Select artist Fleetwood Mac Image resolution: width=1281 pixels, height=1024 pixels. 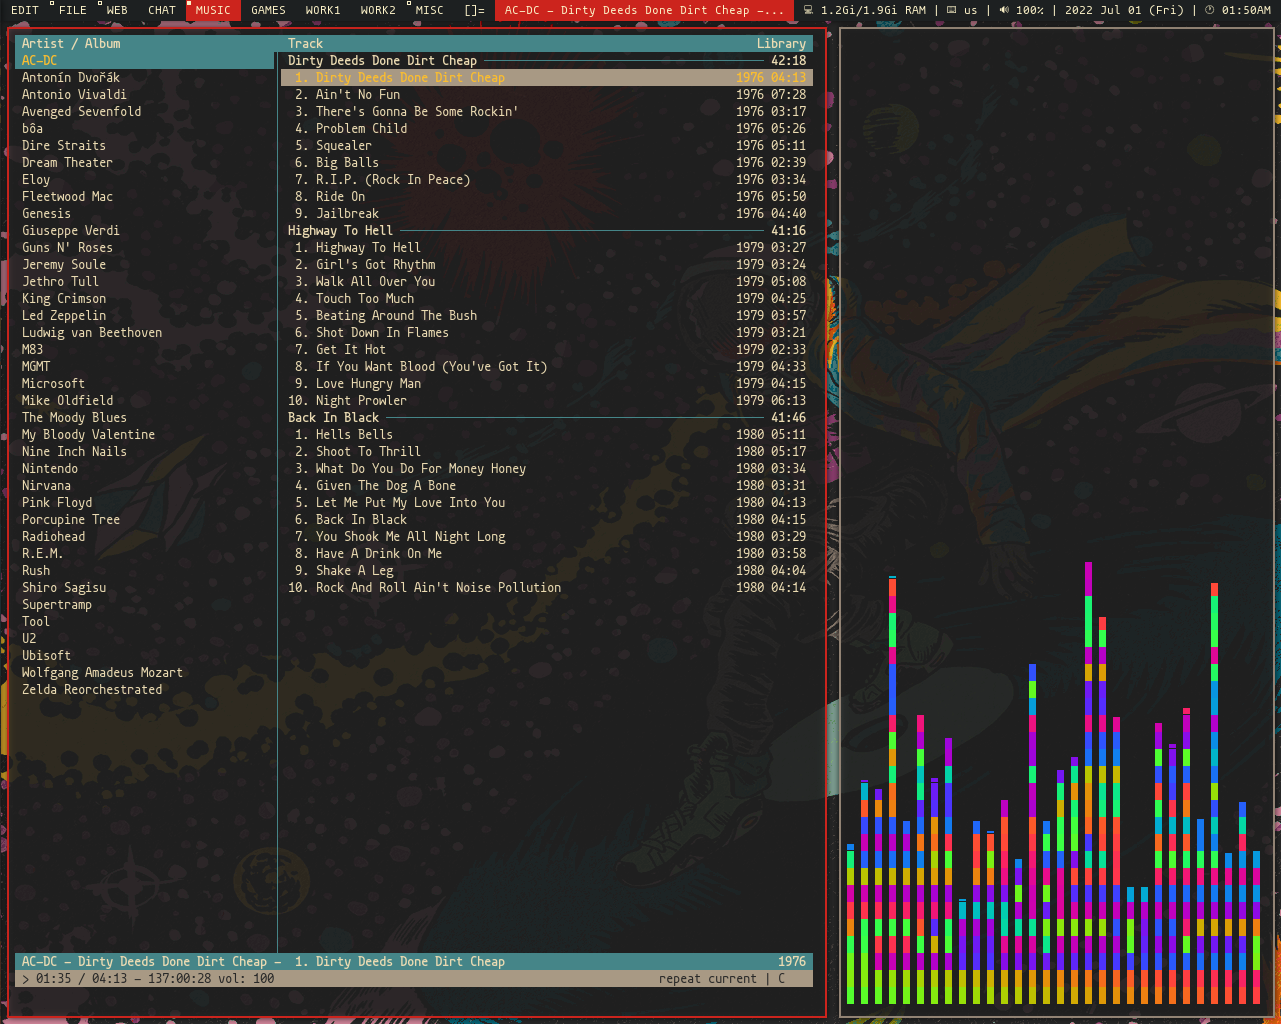(145, 197)
